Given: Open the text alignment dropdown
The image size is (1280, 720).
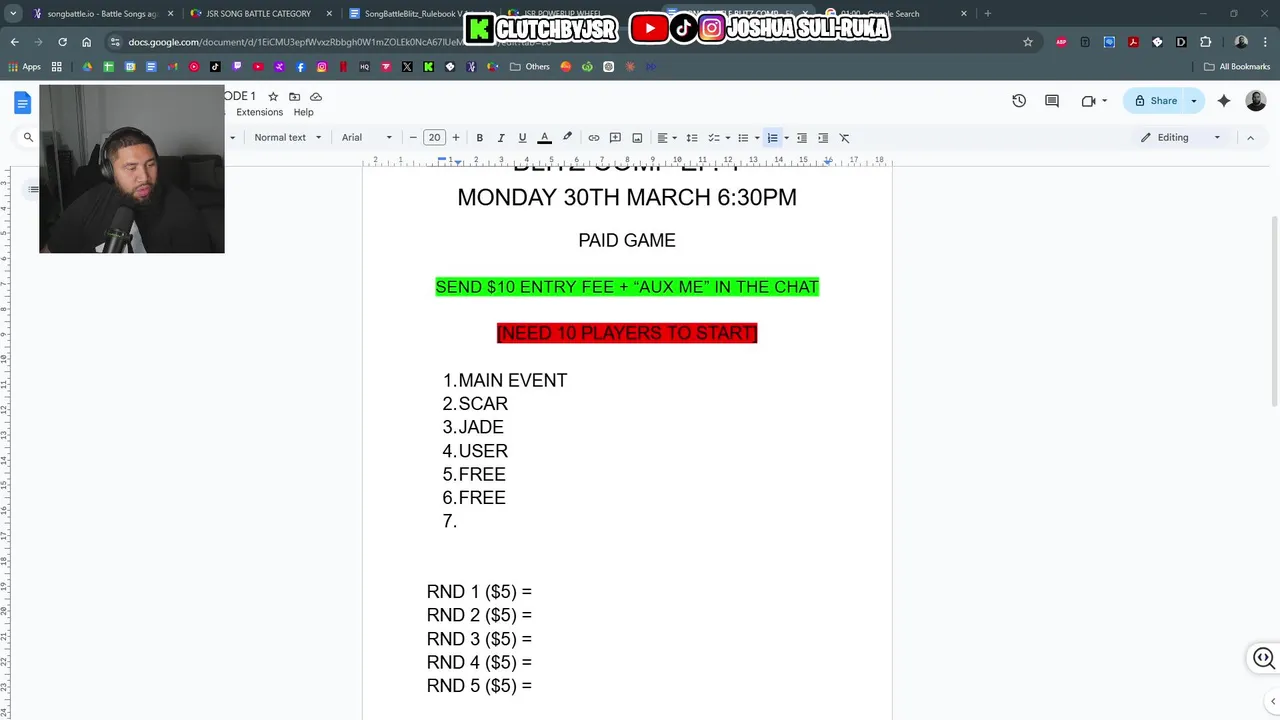Looking at the screenshot, I should [667, 138].
